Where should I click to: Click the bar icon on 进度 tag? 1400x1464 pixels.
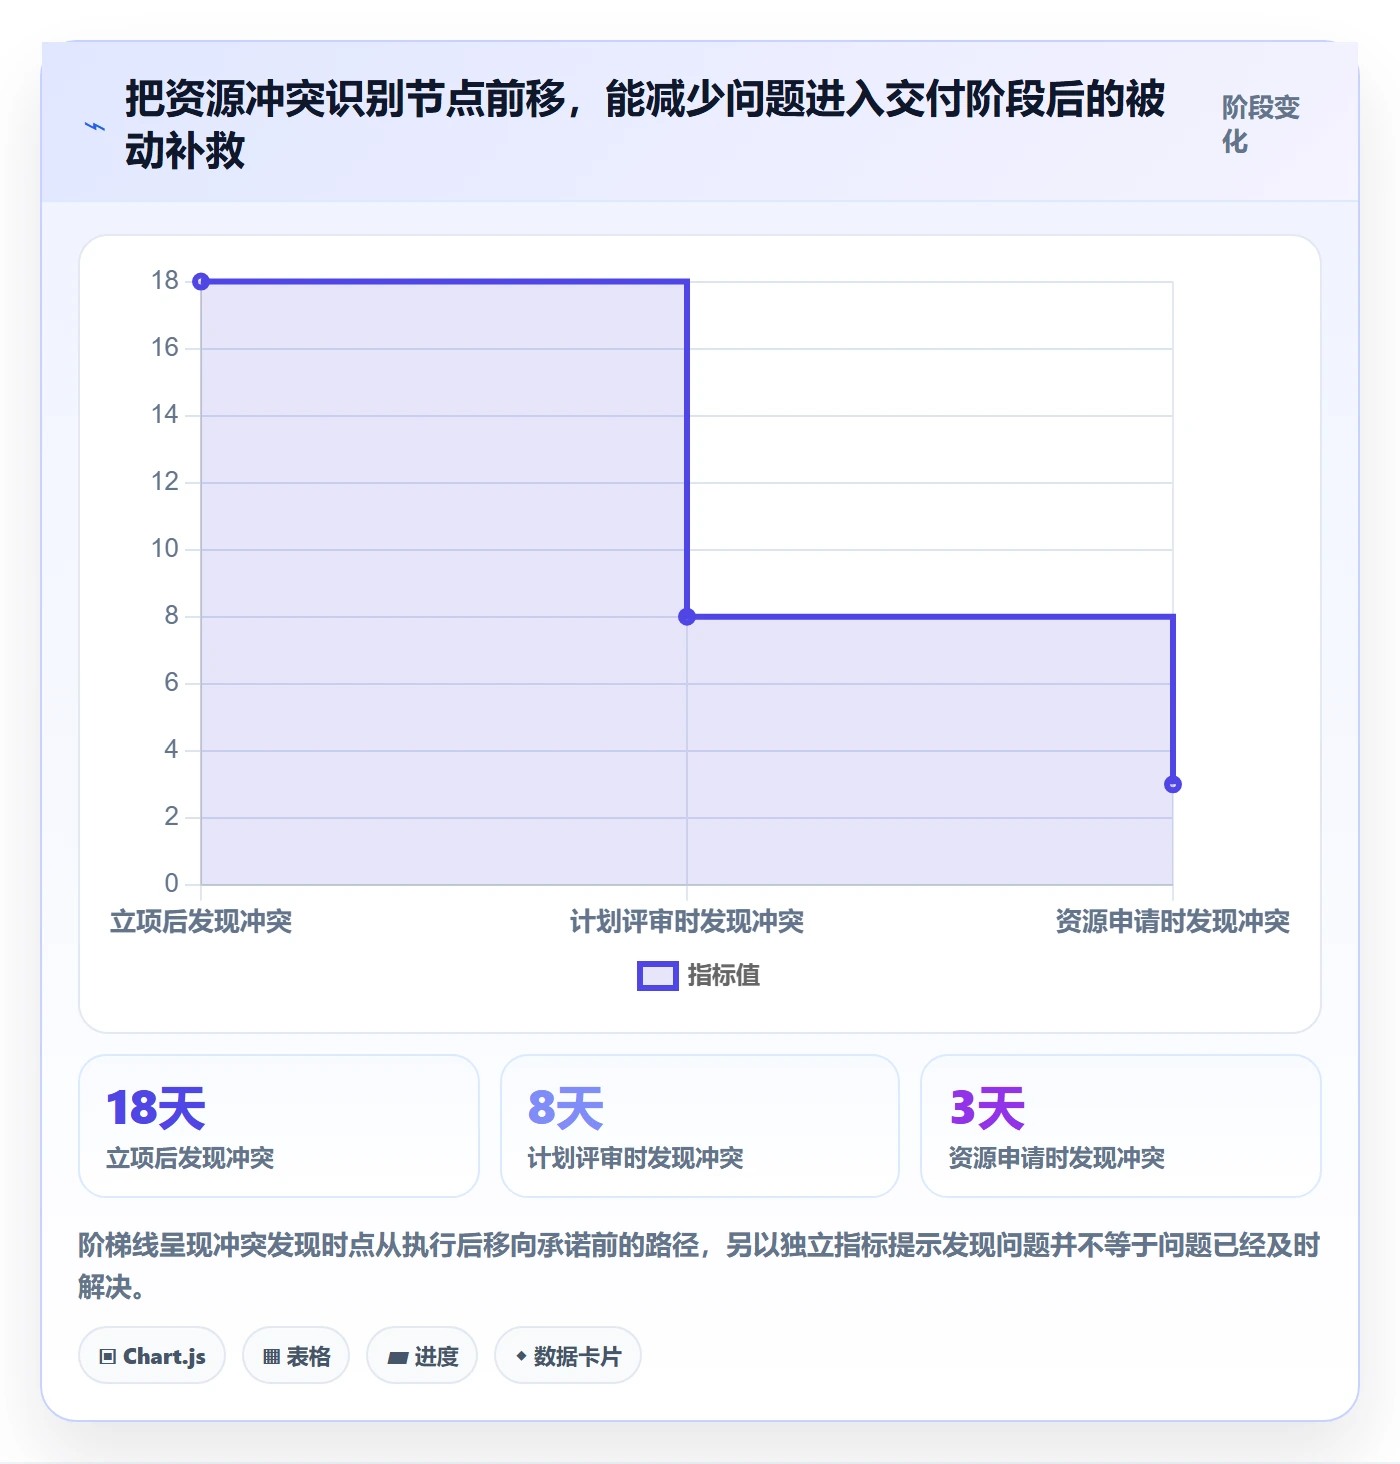pyautogui.click(x=398, y=1357)
